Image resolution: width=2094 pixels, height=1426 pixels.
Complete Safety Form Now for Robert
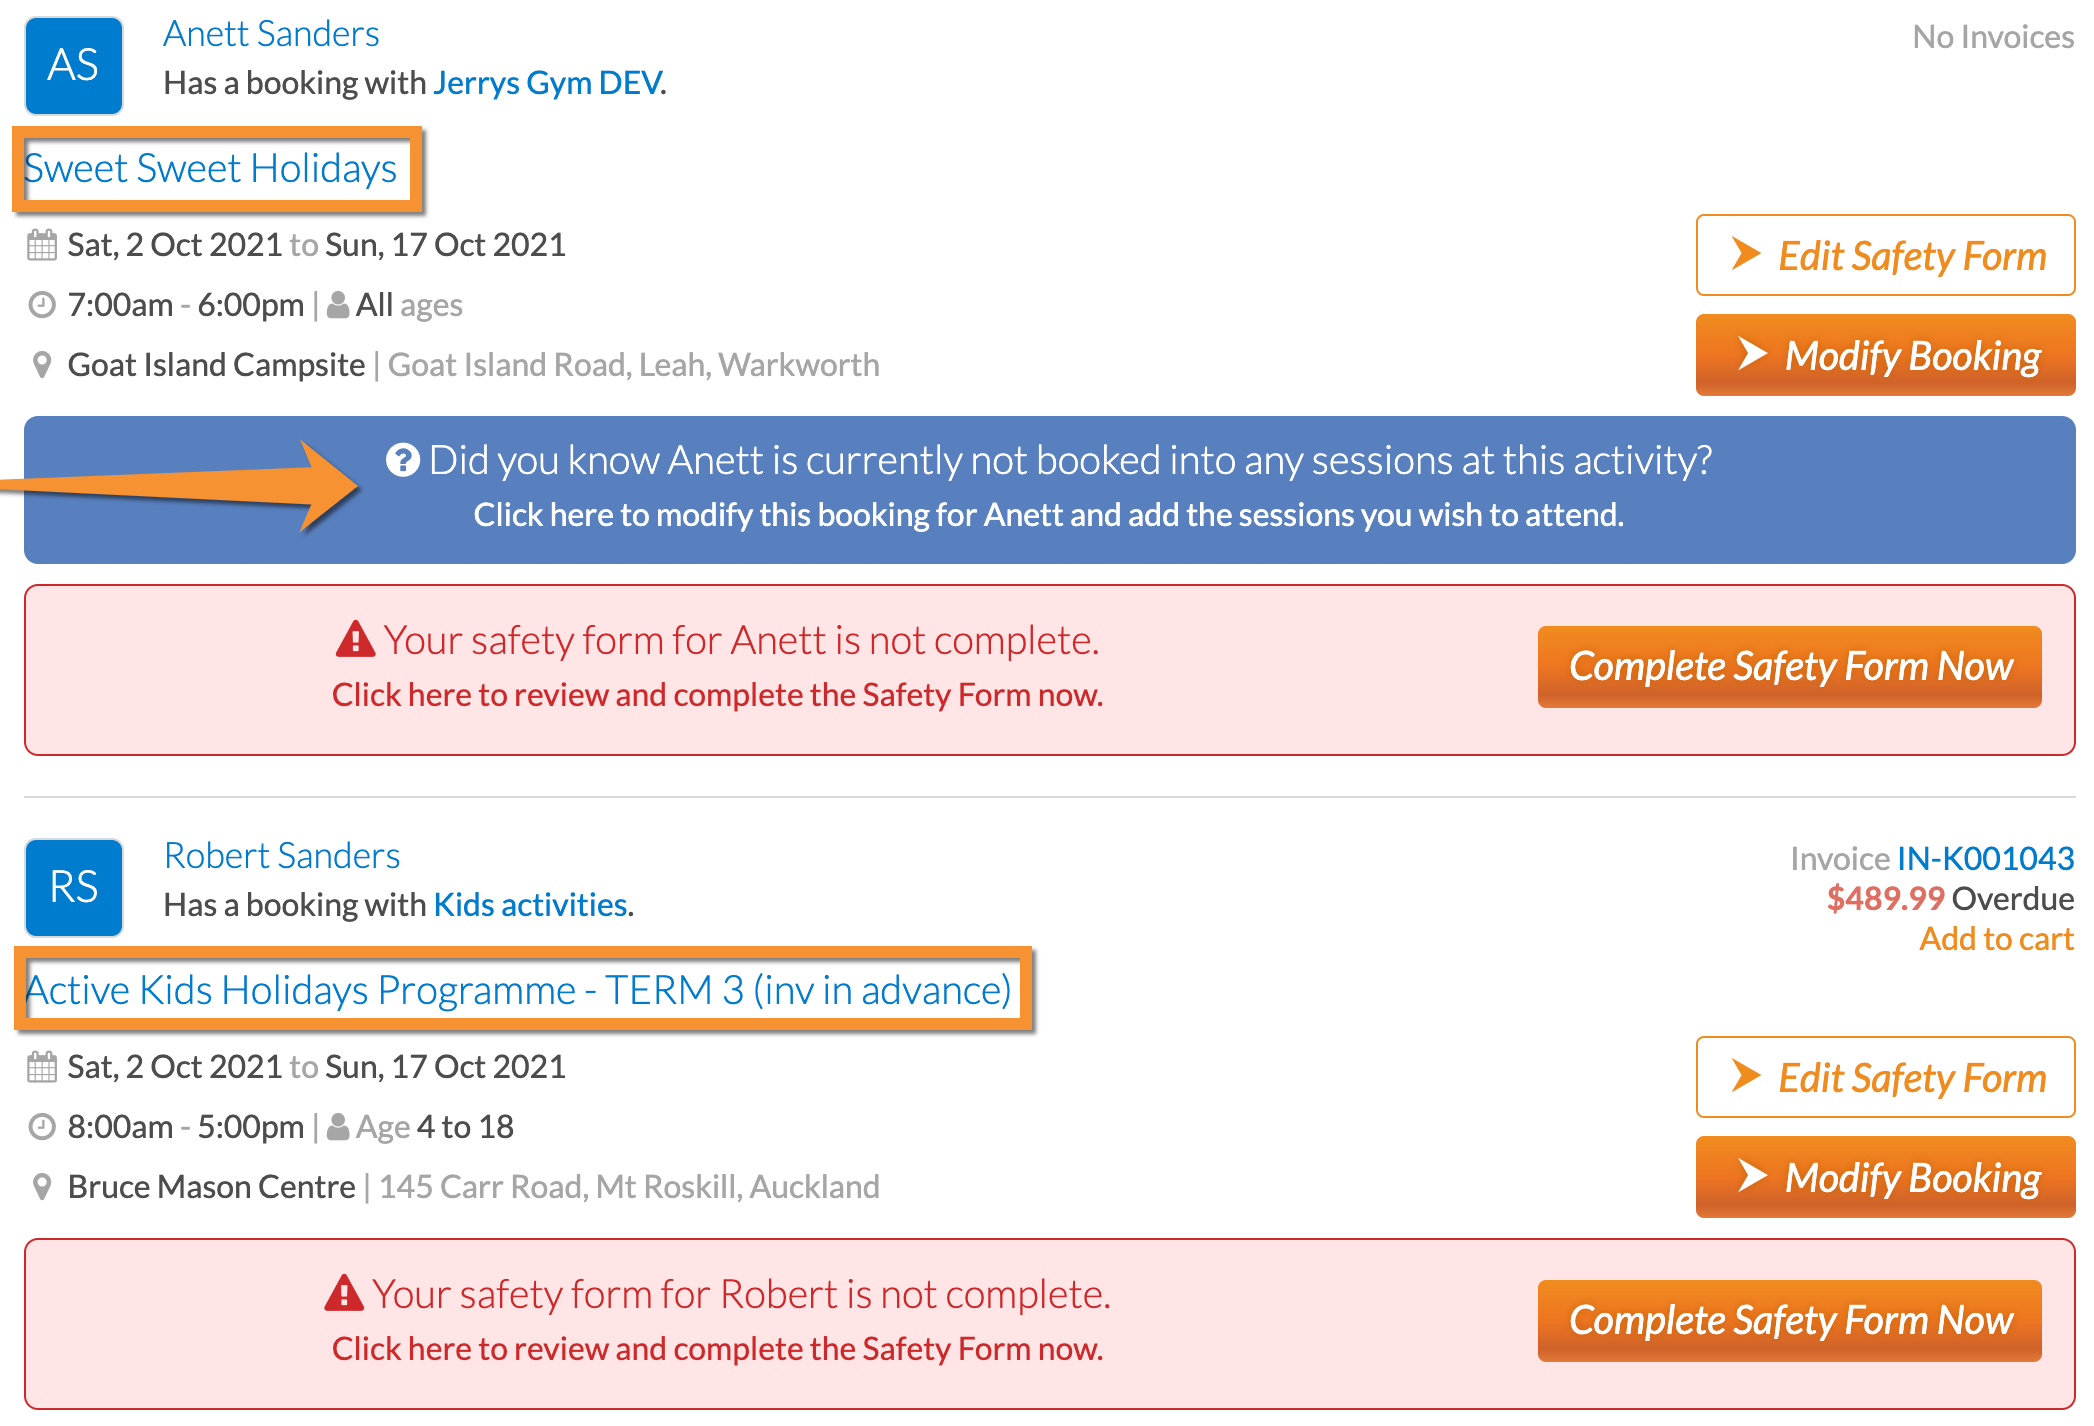point(1789,1320)
